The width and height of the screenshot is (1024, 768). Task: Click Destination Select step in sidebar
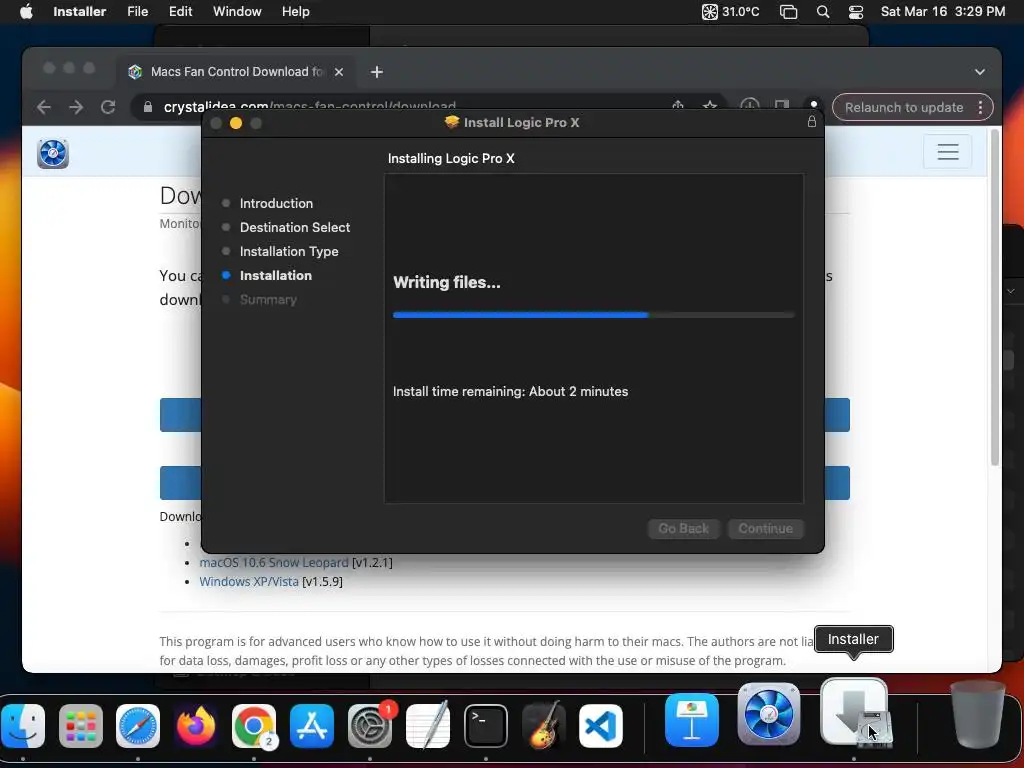[x=295, y=227]
